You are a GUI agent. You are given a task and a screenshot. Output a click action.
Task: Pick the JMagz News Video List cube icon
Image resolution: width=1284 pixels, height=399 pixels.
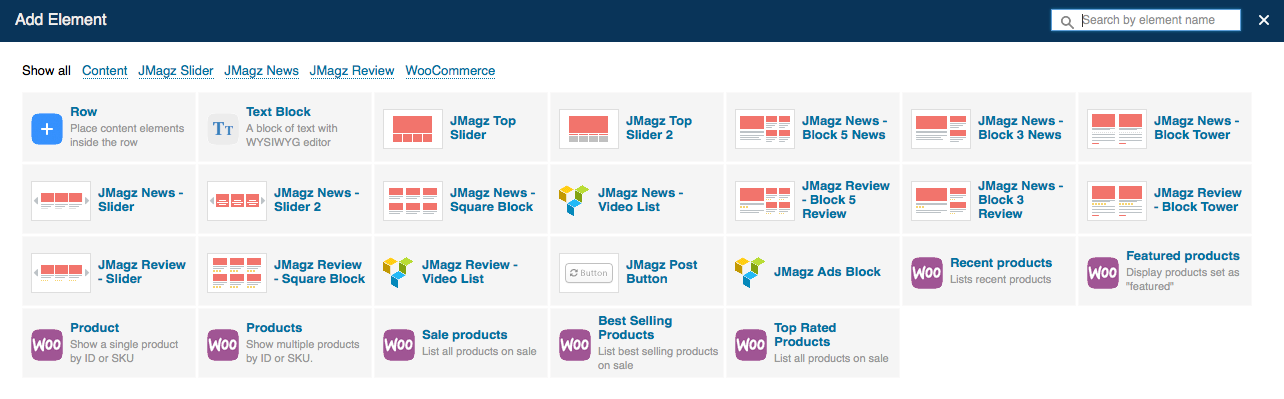[575, 201]
